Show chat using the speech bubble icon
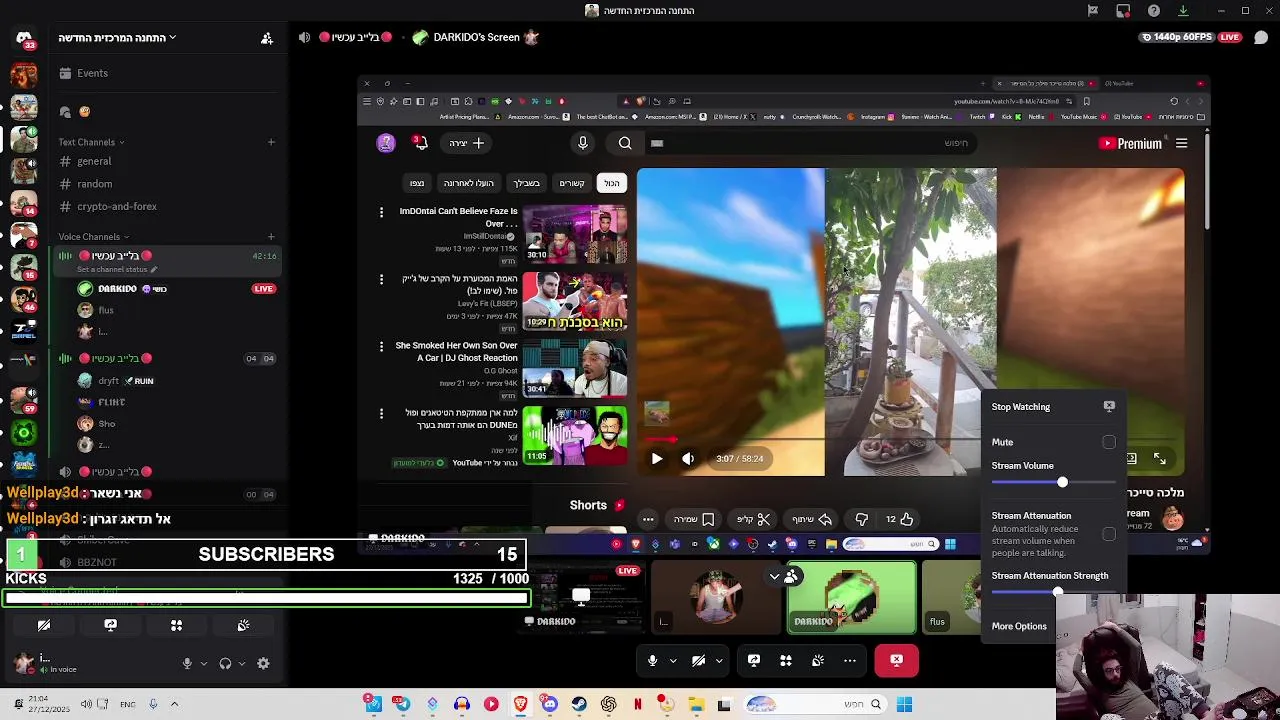Image resolution: width=1280 pixels, height=720 pixels. point(1261,38)
